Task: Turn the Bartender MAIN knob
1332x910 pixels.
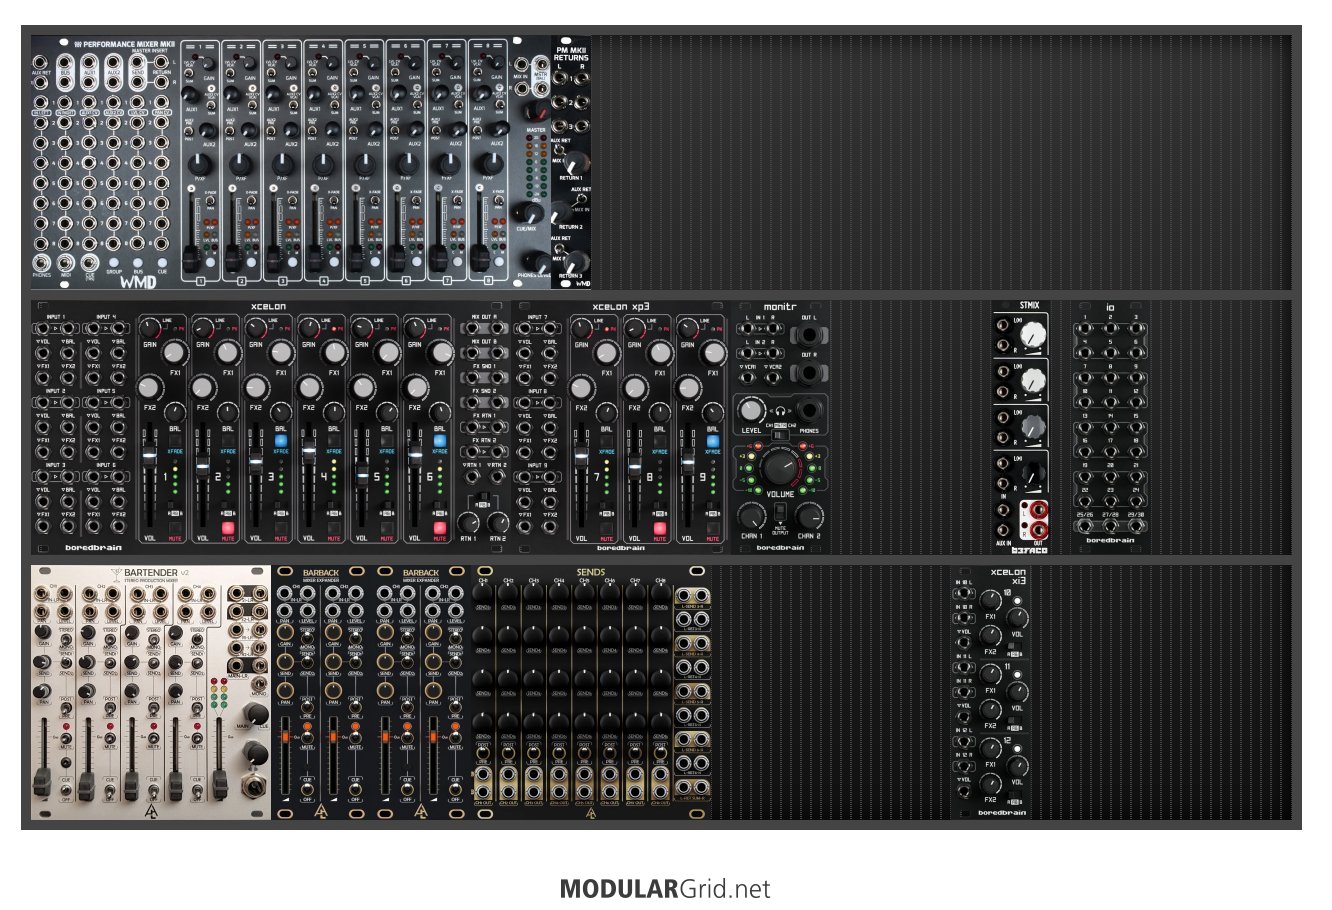Action: tap(257, 714)
